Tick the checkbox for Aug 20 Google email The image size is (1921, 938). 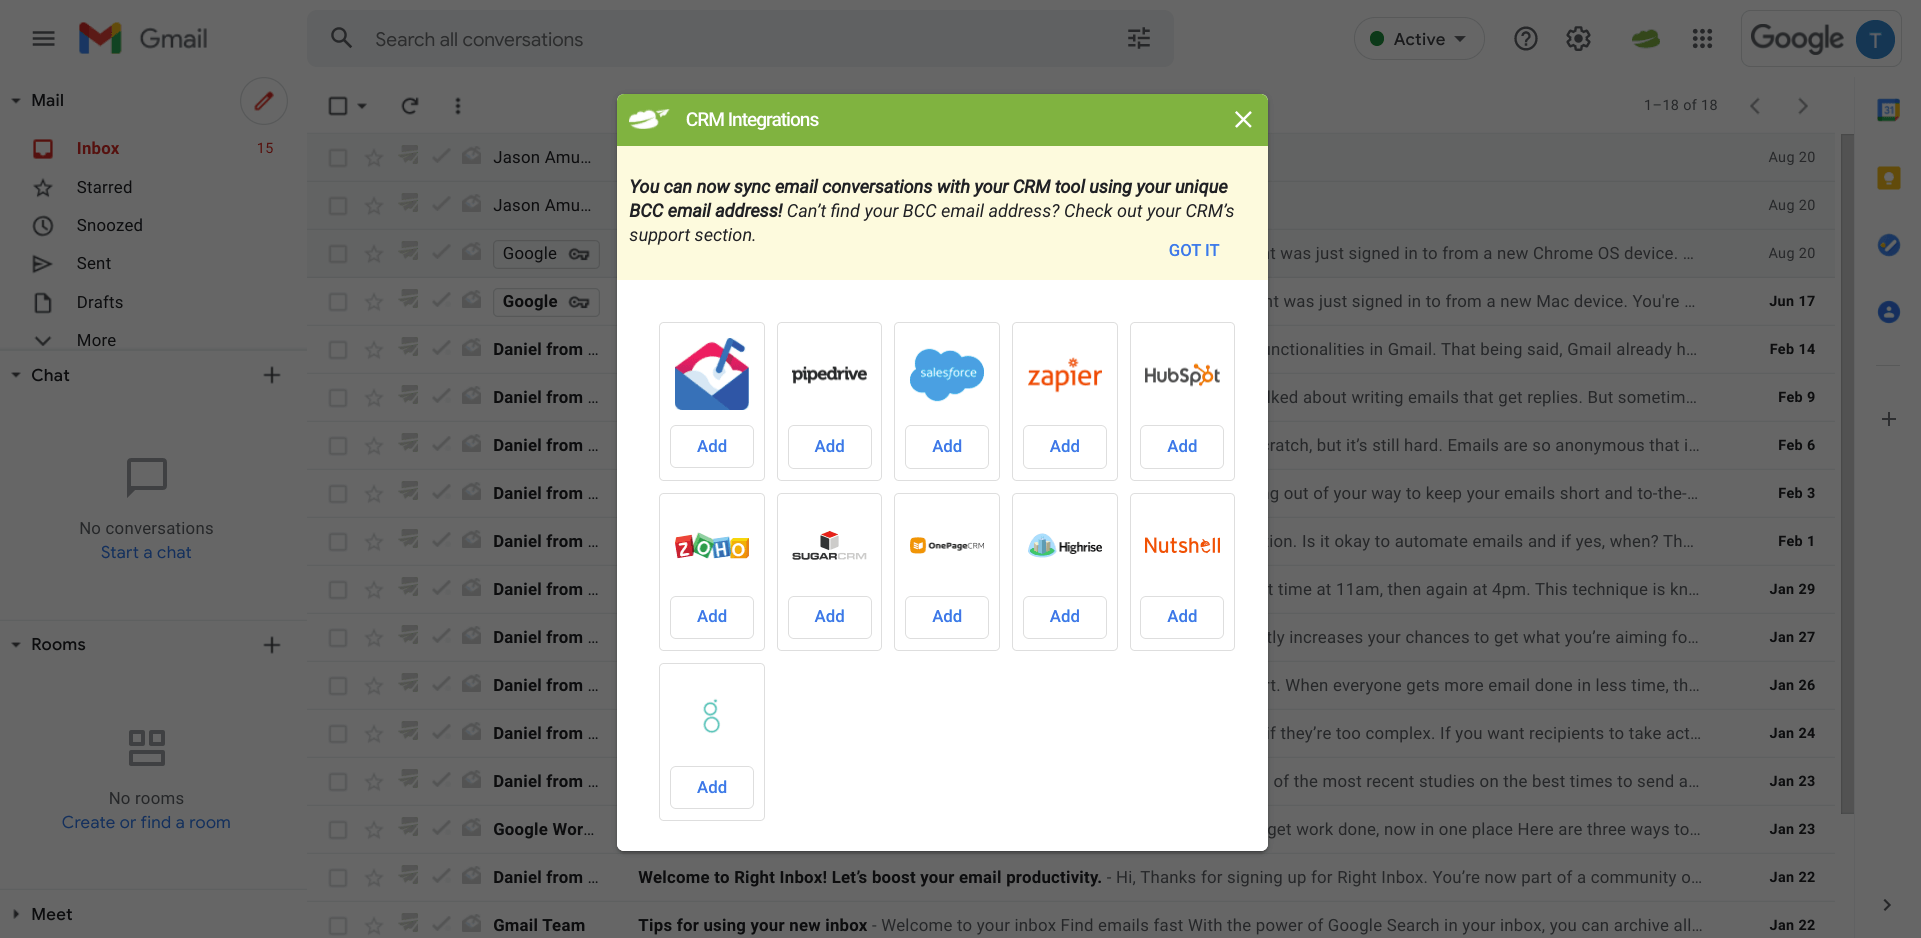click(338, 253)
